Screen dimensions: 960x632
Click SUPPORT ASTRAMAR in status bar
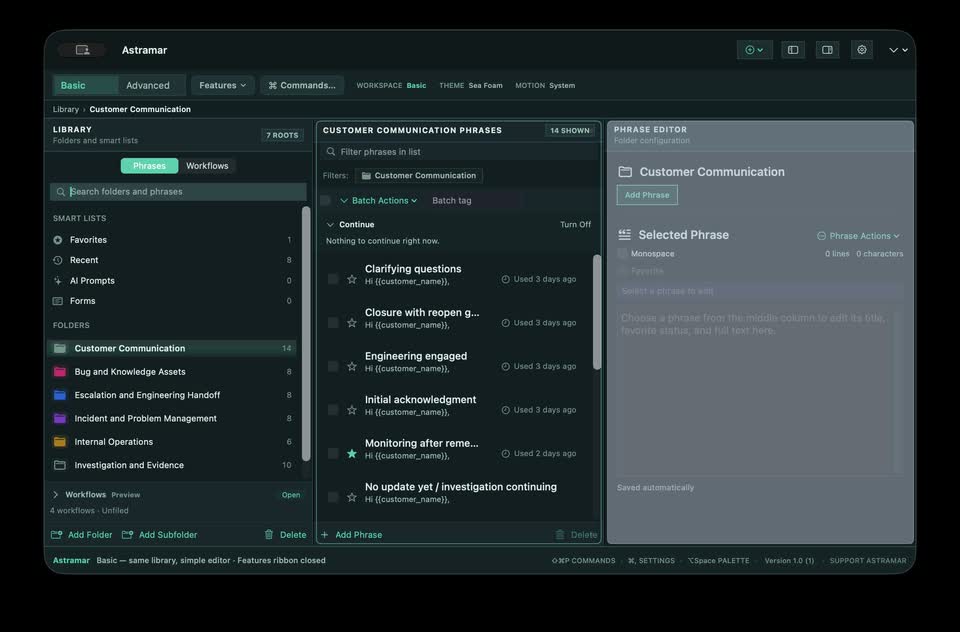[x=868, y=560]
